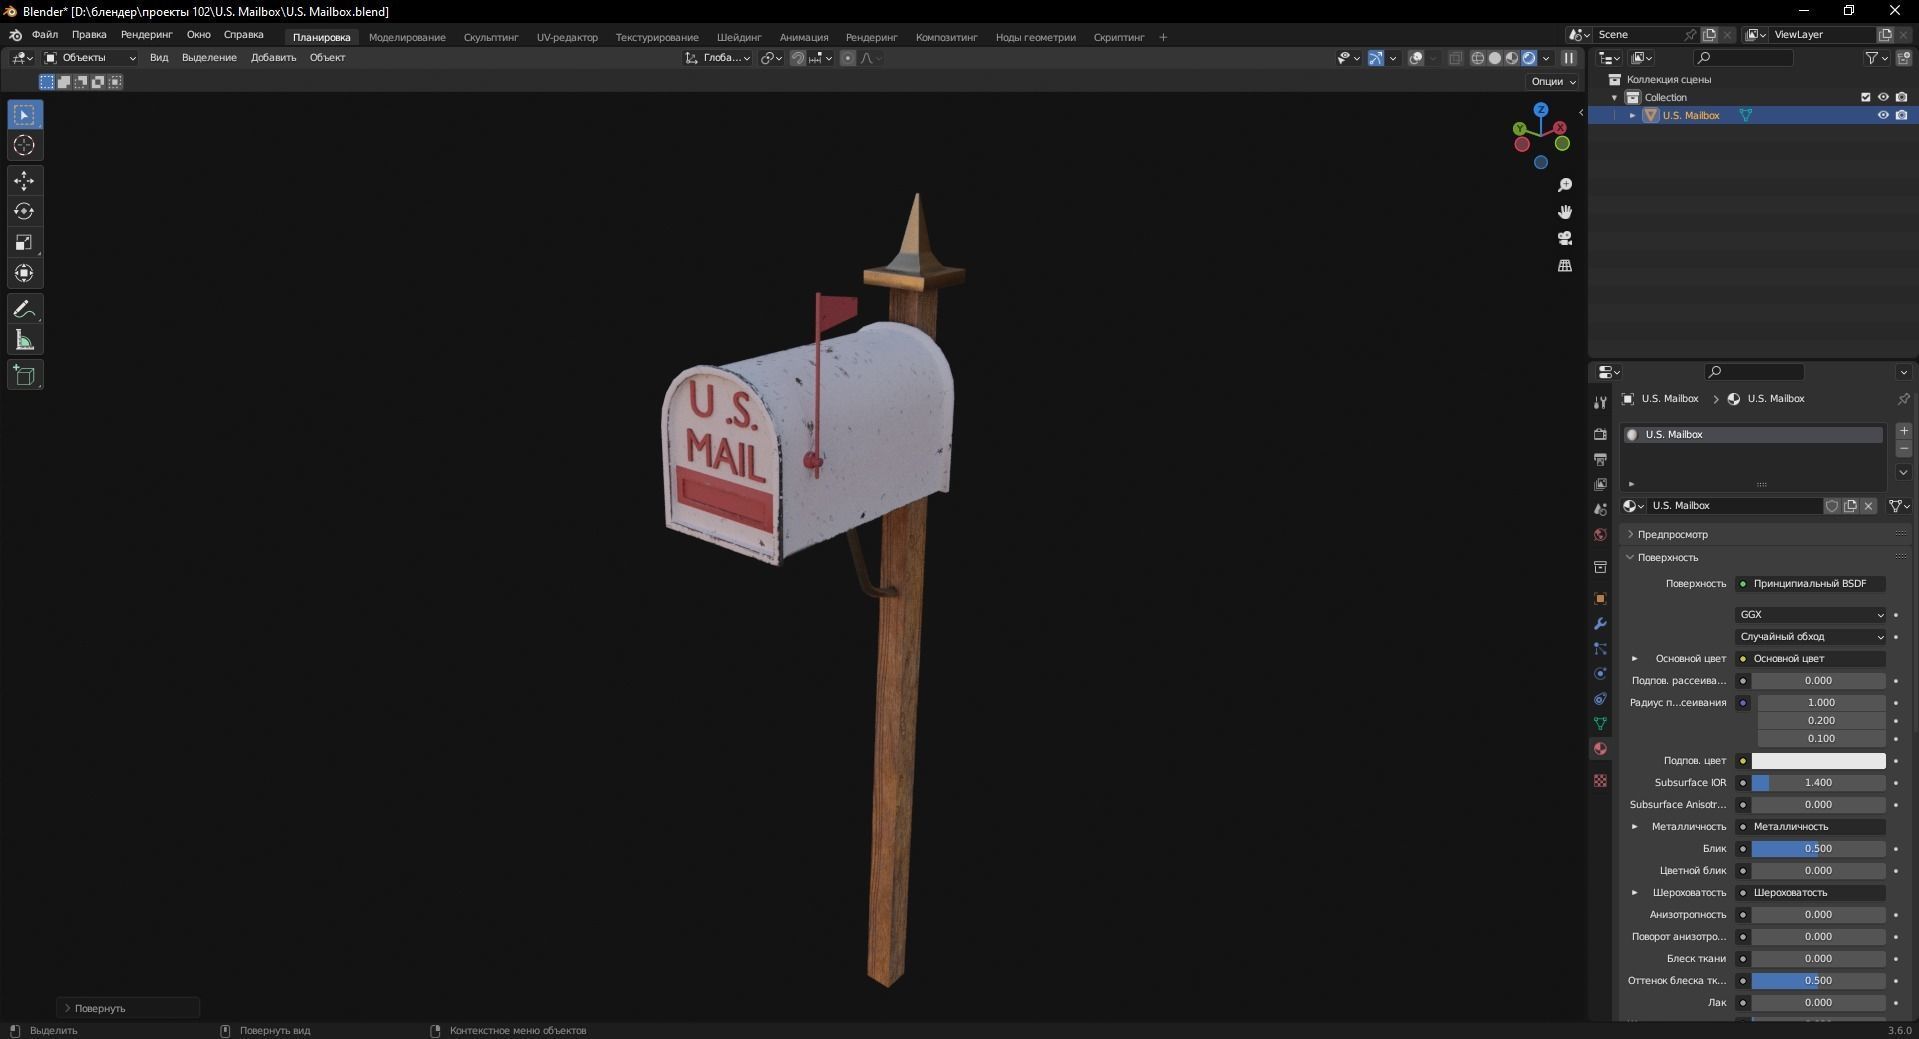
Task: Open the Output properties tab
Action: tap(1600, 459)
